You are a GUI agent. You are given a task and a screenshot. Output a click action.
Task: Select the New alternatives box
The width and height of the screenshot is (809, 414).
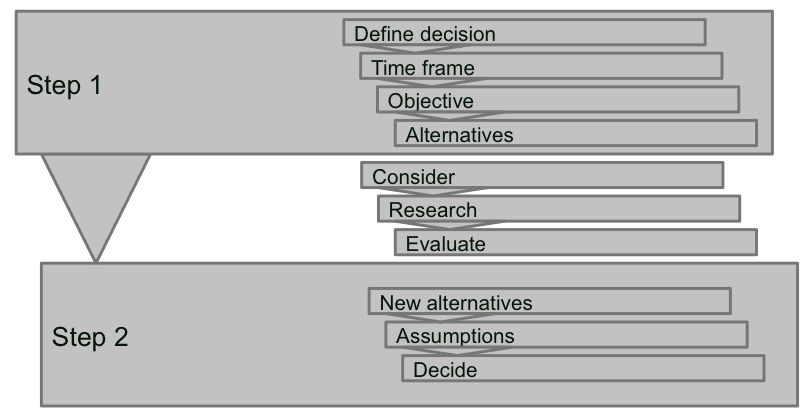549,301
